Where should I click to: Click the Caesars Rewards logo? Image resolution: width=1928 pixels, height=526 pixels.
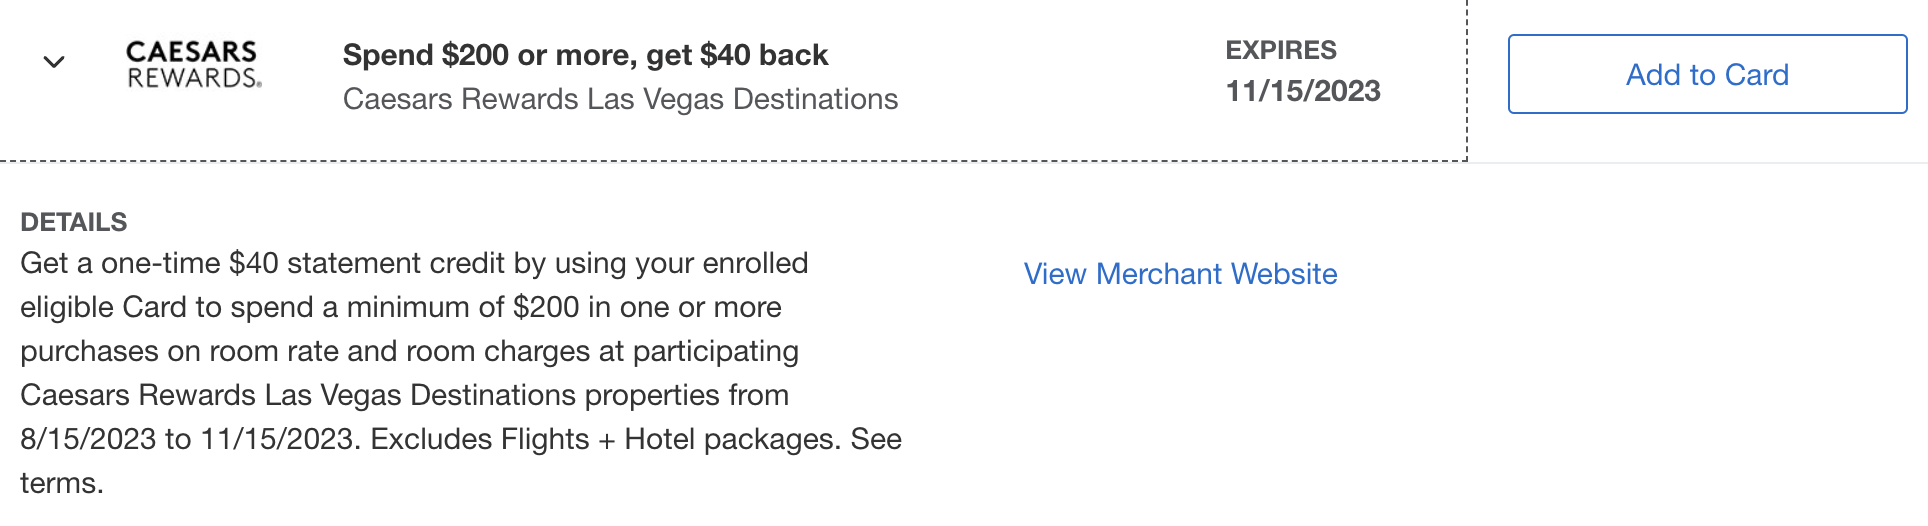pyautogui.click(x=194, y=64)
